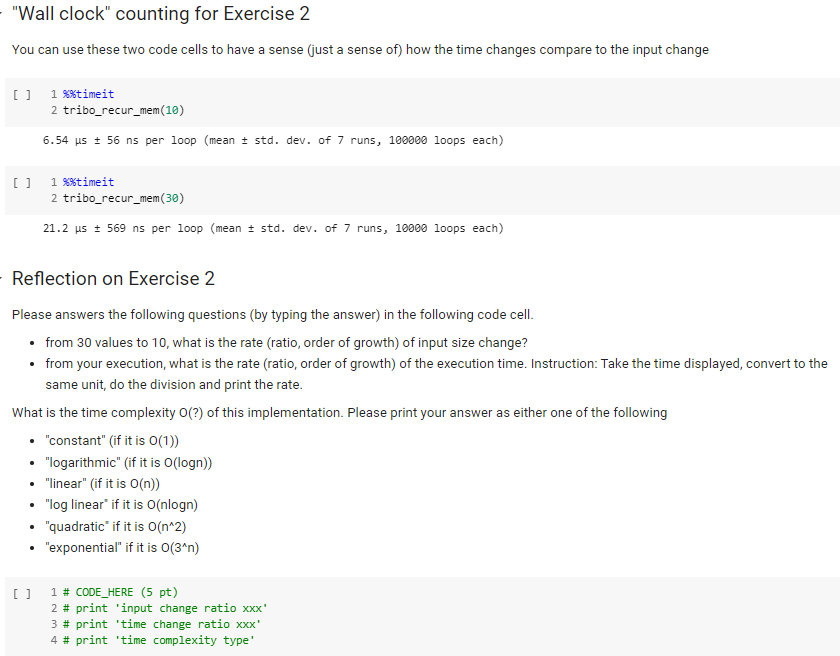Click line 2 of the CODE_HERE cell

[166, 608]
